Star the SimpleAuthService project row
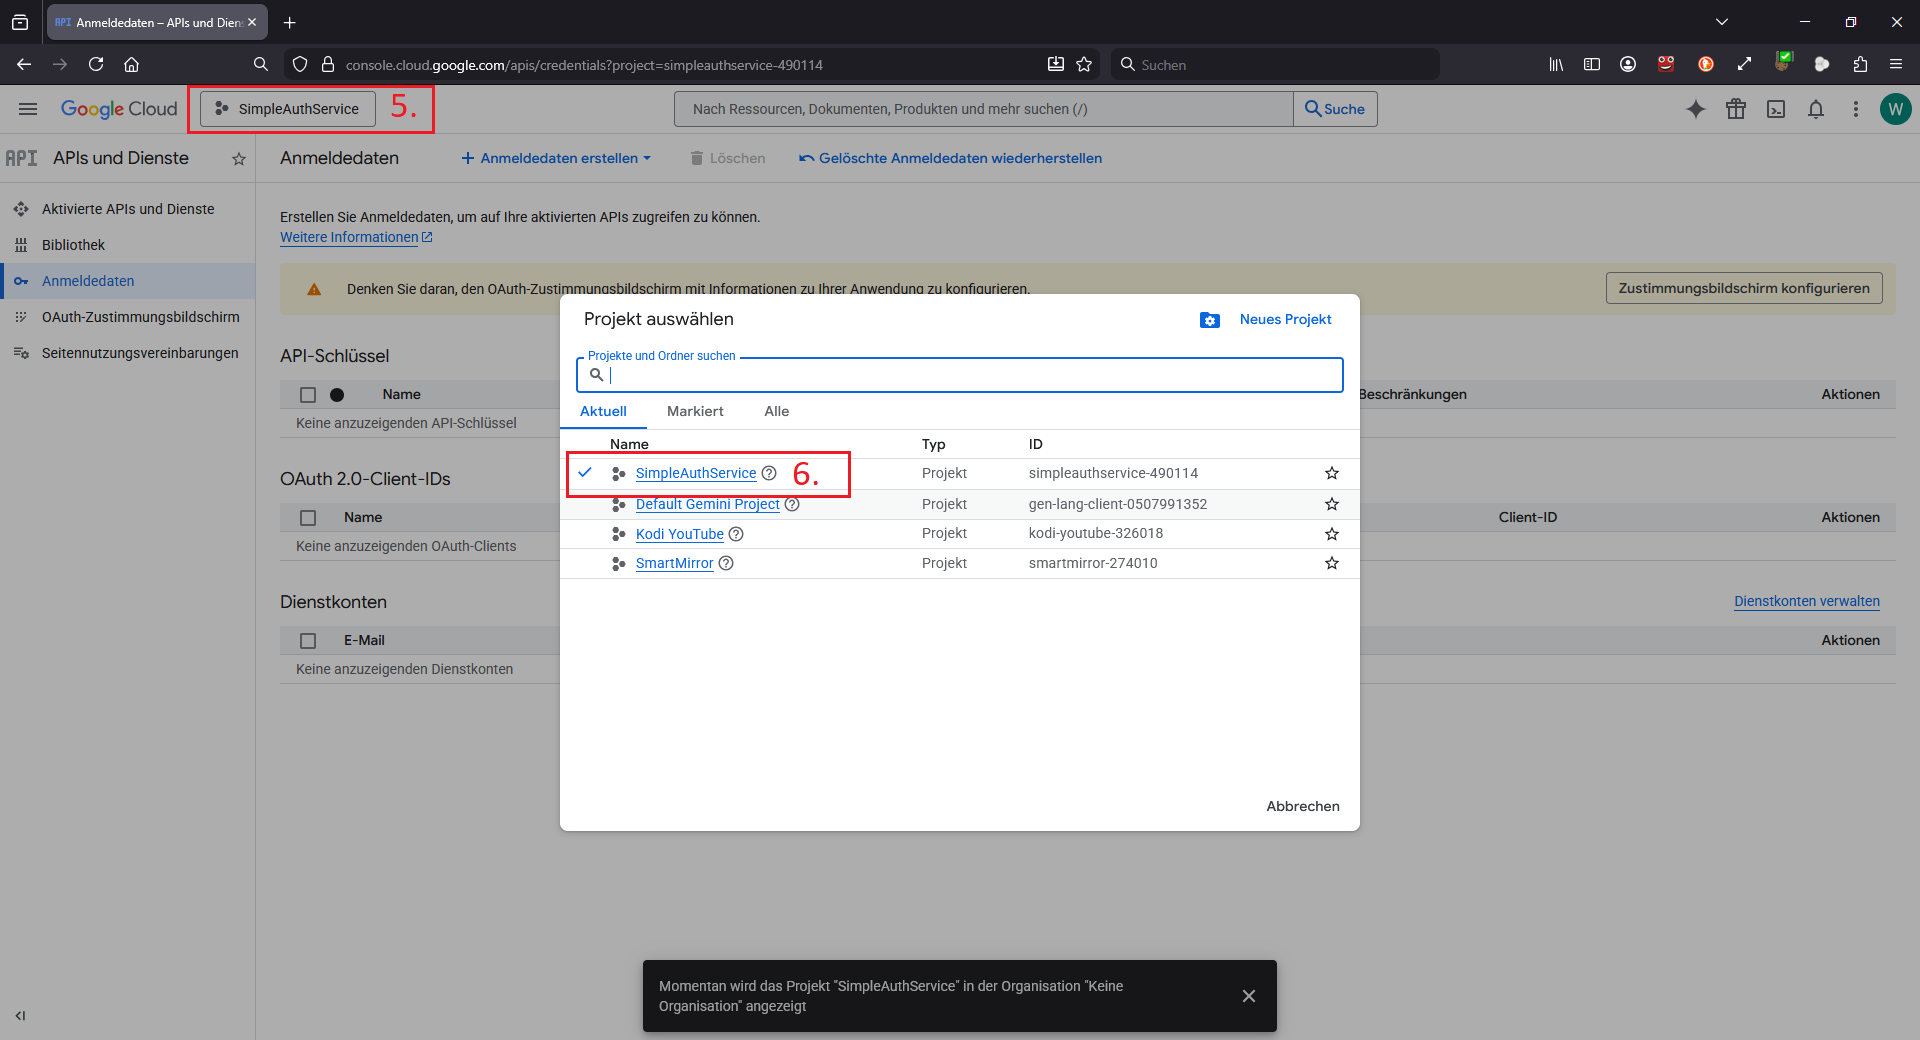This screenshot has height=1040, width=1920. click(x=1332, y=473)
